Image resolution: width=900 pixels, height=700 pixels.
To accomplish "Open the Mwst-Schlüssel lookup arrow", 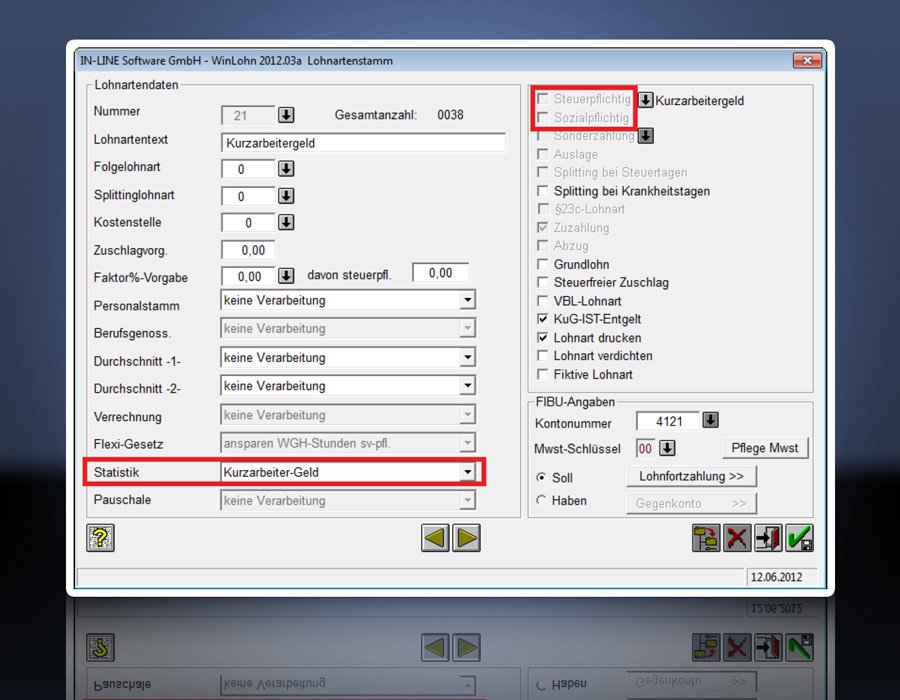I will (x=667, y=448).
